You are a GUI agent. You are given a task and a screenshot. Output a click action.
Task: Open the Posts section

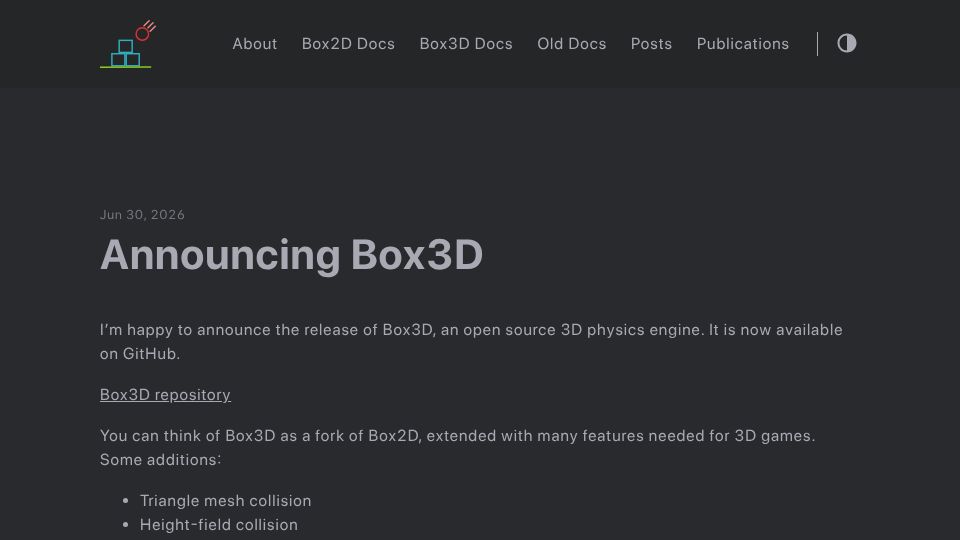(651, 44)
